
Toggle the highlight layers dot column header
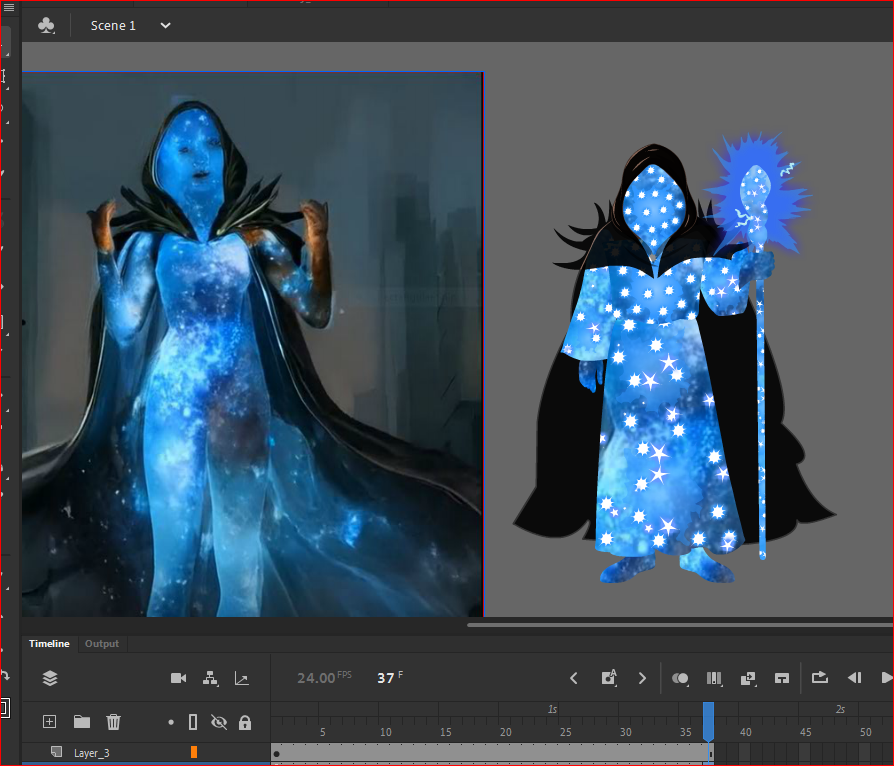171,722
